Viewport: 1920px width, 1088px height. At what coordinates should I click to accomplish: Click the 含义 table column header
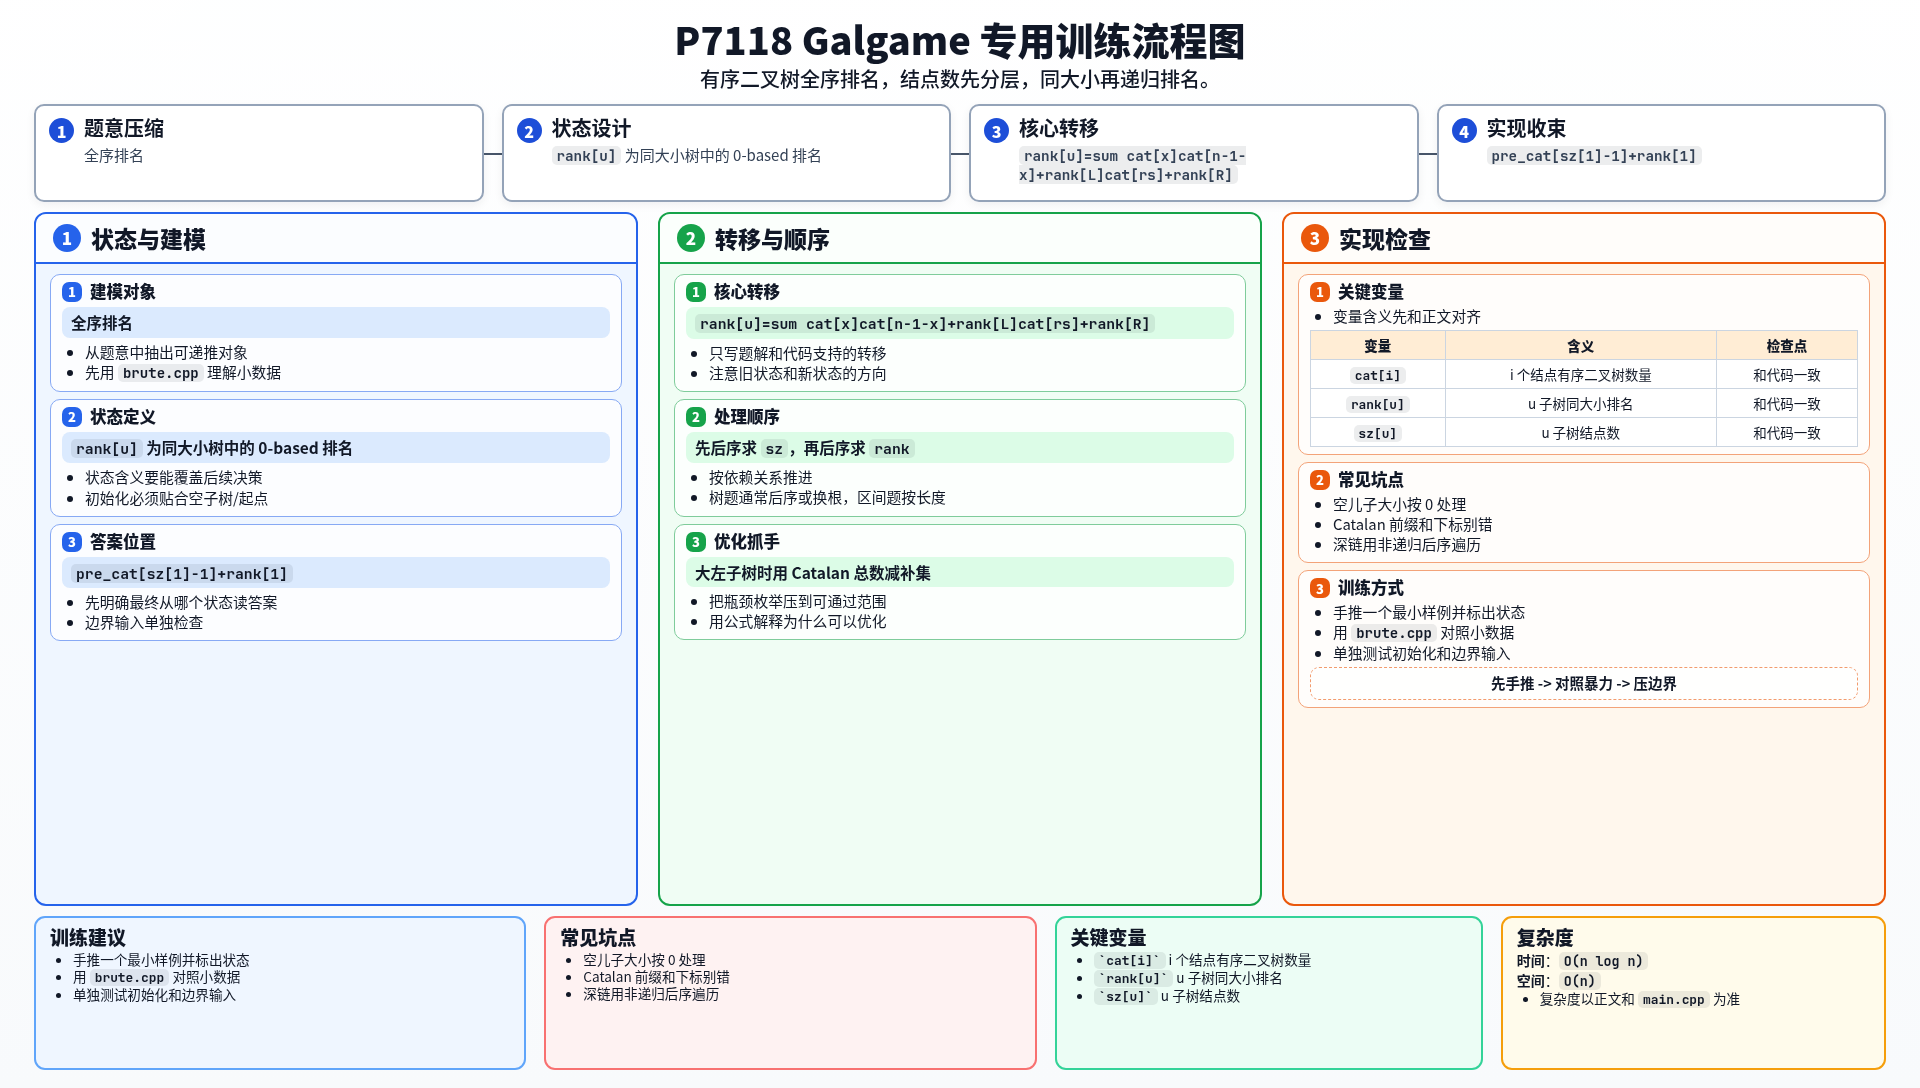(x=1581, y=346)
